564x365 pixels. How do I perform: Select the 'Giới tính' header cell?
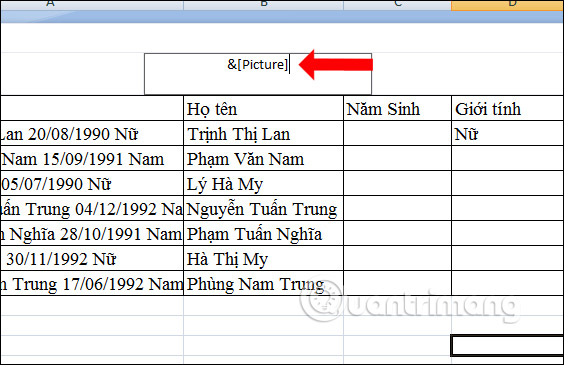point(508,108)
